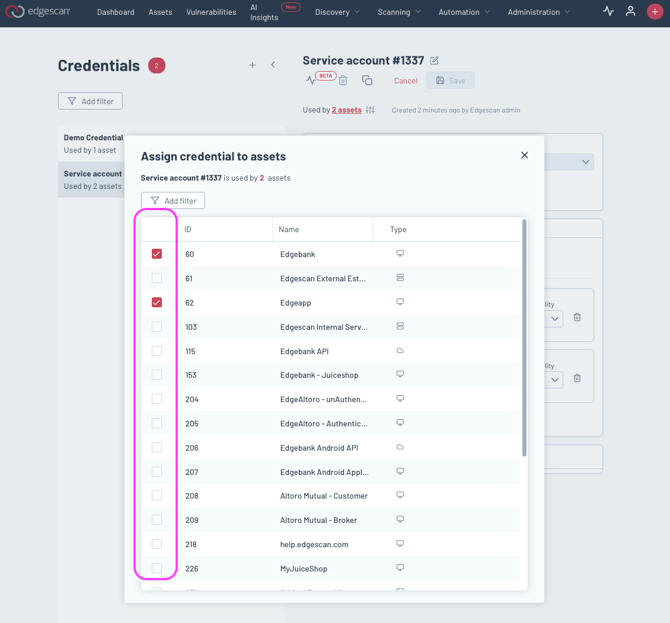670x623 pixels.
Task: Click the red plus button in header
Action: tap(654, 12)
